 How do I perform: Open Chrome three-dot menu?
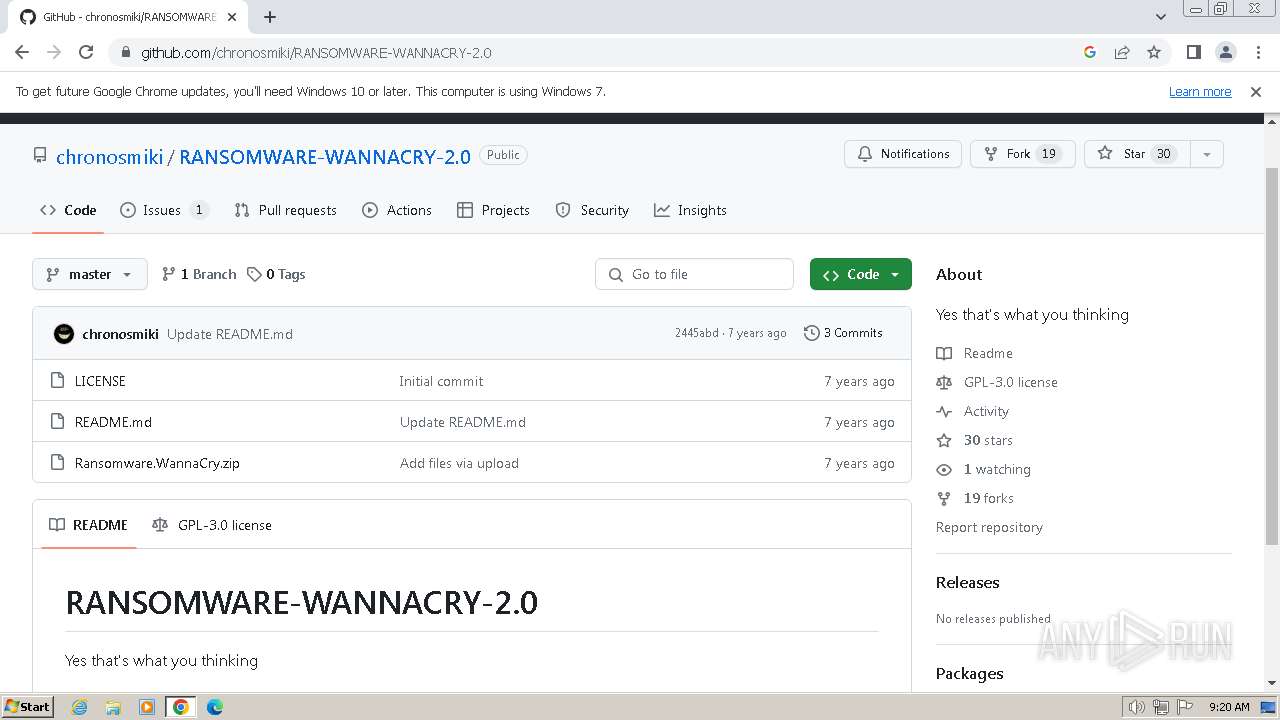(x=1257, y=52)
